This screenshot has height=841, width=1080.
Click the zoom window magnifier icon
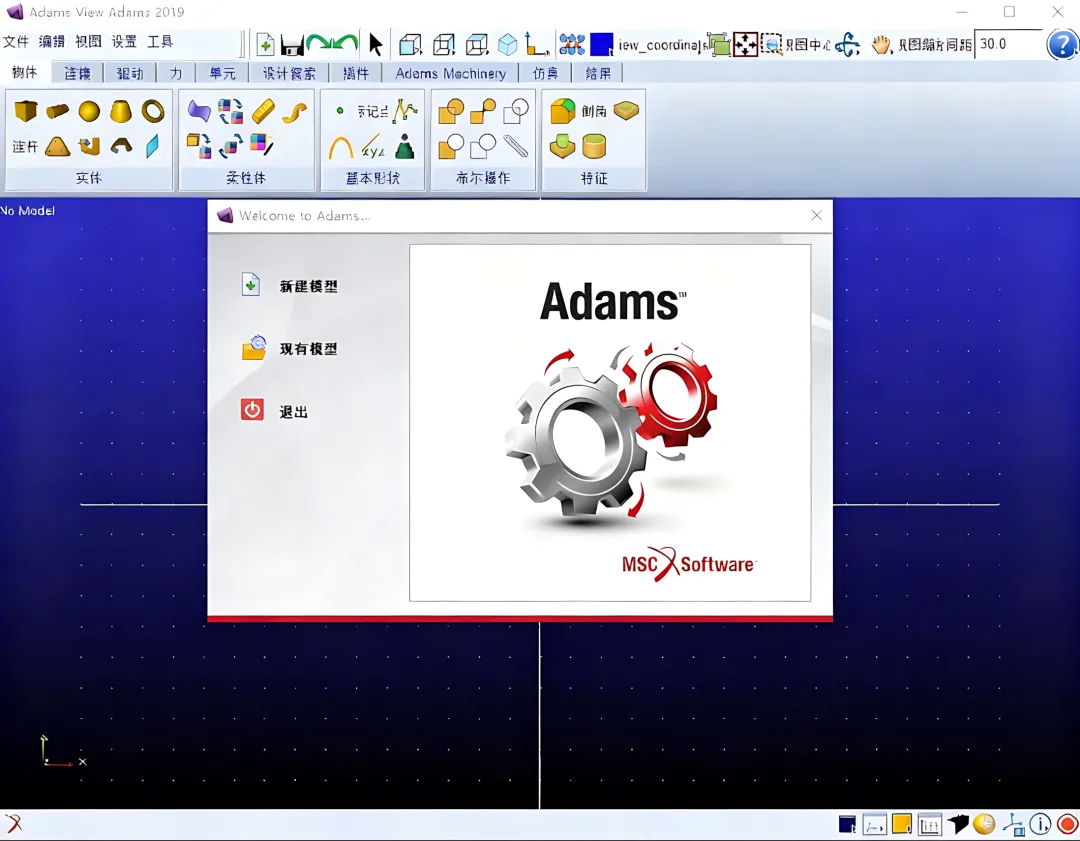(771, 45)
